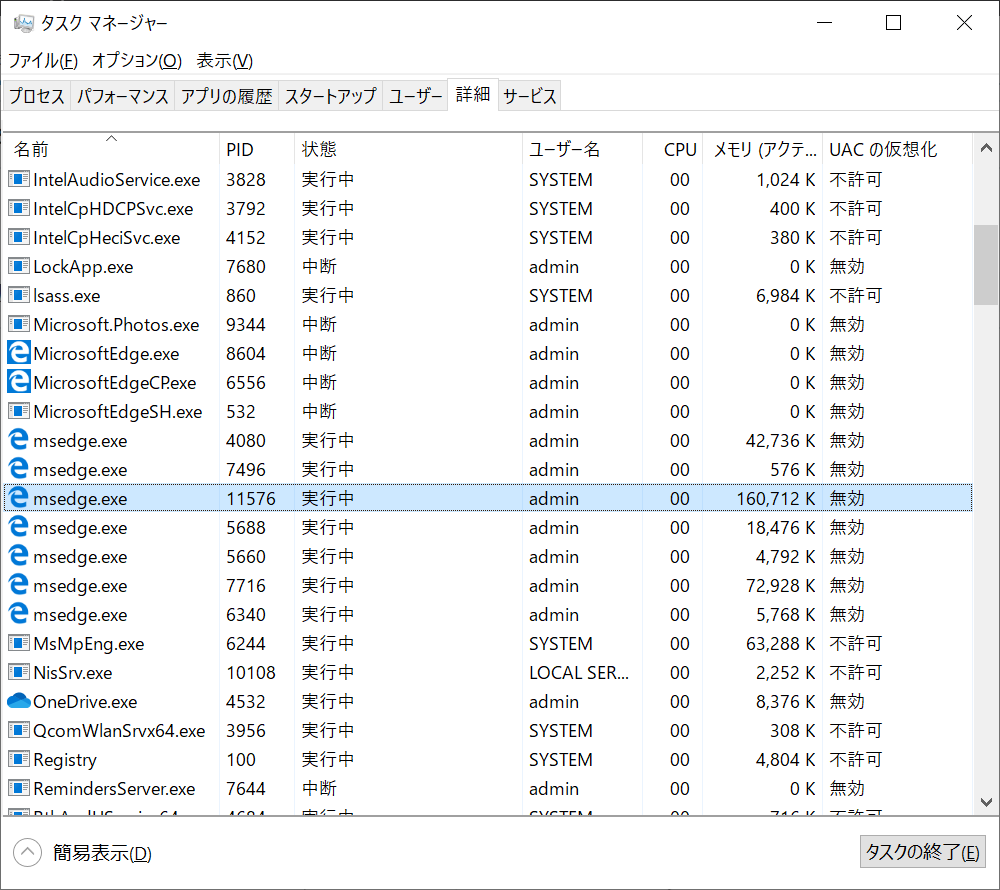Click the Edge icon for msedge.exe PID 5660
Screen dimensions: 1000x890
[x=18, y=556]
